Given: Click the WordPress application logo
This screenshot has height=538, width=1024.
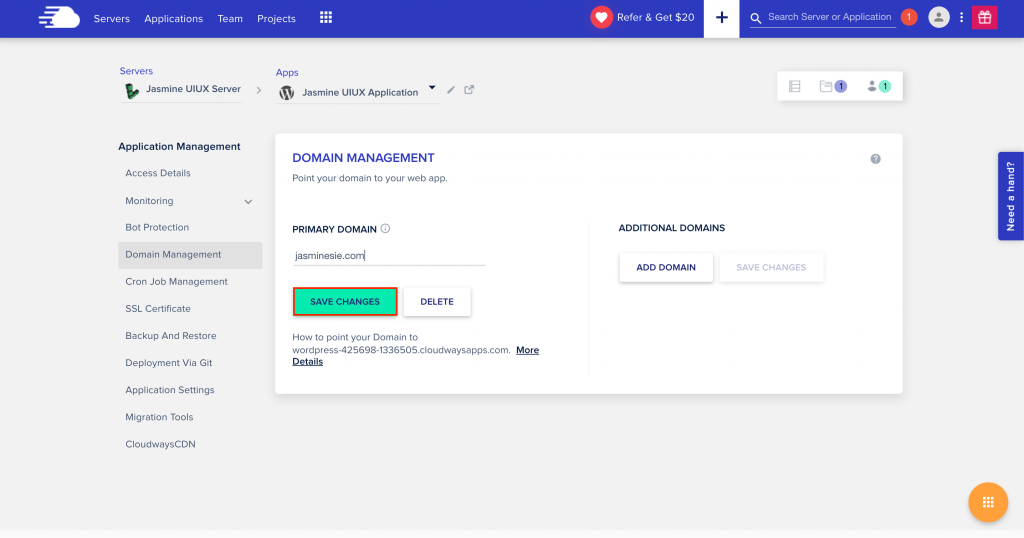Looking at the screenshot, I should tap(287, 93).
